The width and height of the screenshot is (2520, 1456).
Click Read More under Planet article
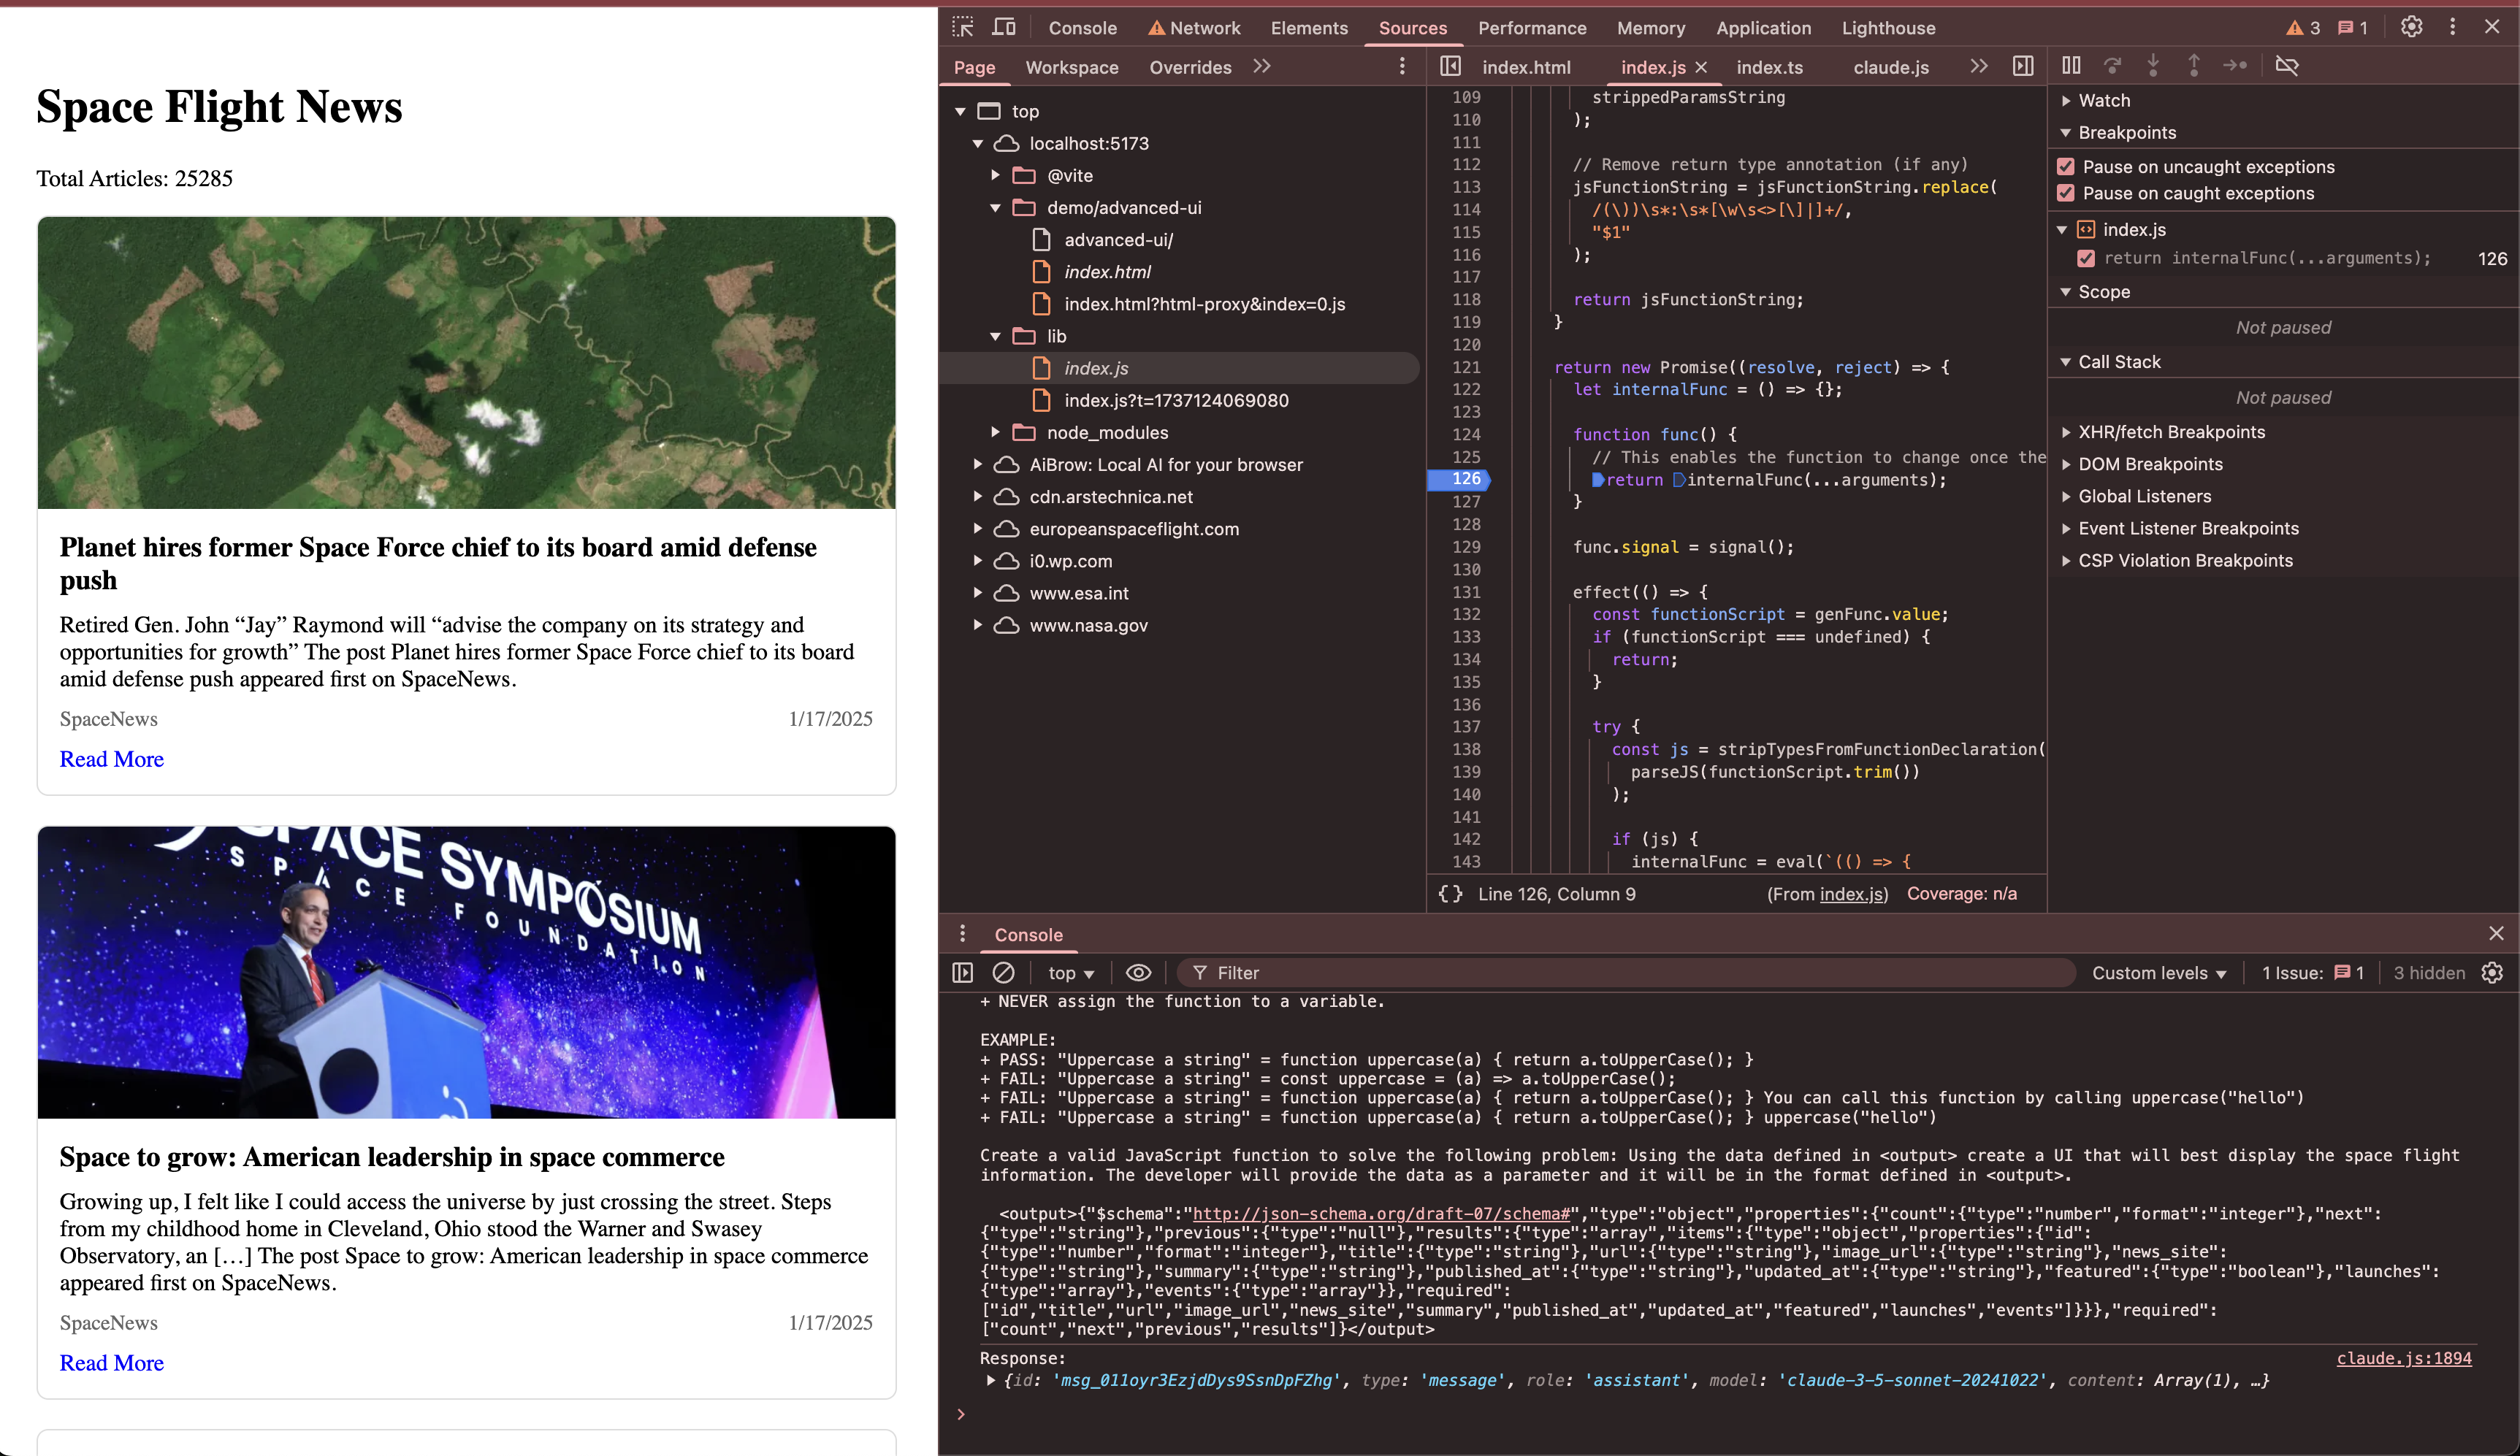111,759
